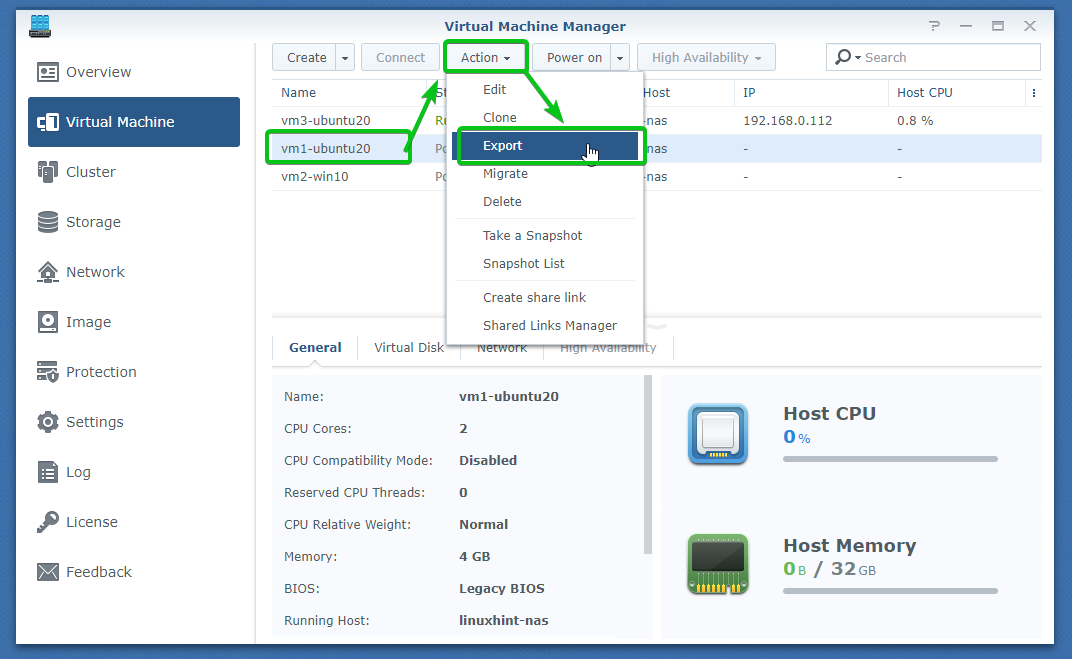Viewport: 1072px width, 659px height.
Task: Click the Power on button
Action: point(574,57)
